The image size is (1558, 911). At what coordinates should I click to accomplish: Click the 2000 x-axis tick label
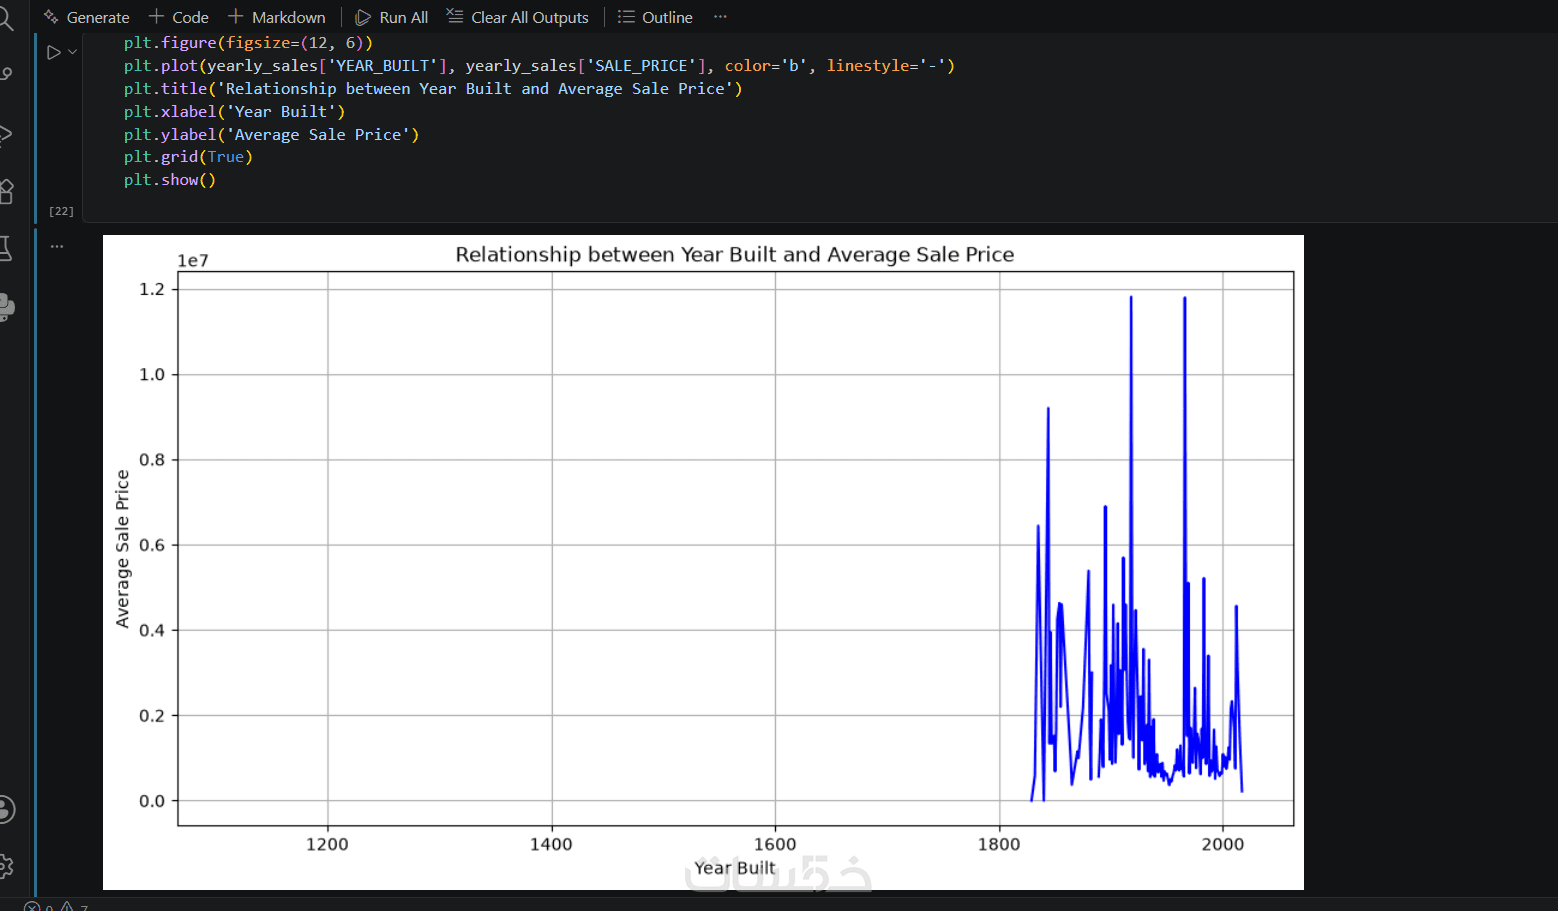[x=1223, y=844]
